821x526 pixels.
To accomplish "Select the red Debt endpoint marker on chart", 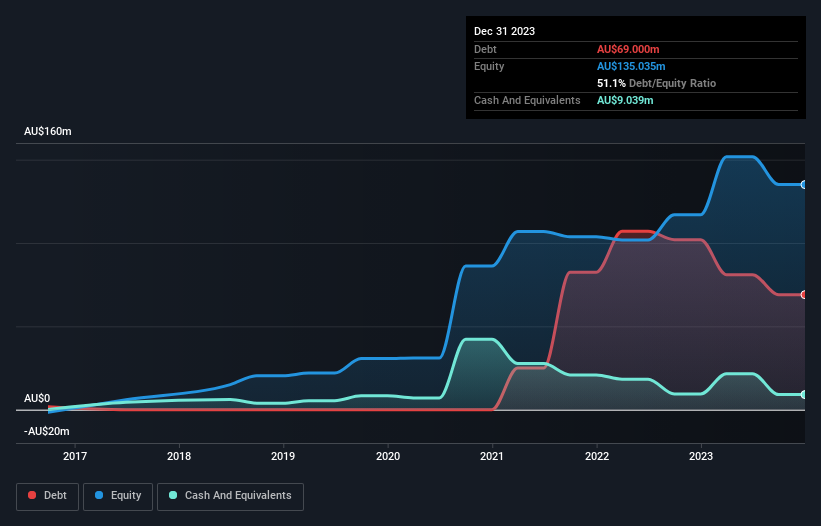I will (x=803, y=295).
